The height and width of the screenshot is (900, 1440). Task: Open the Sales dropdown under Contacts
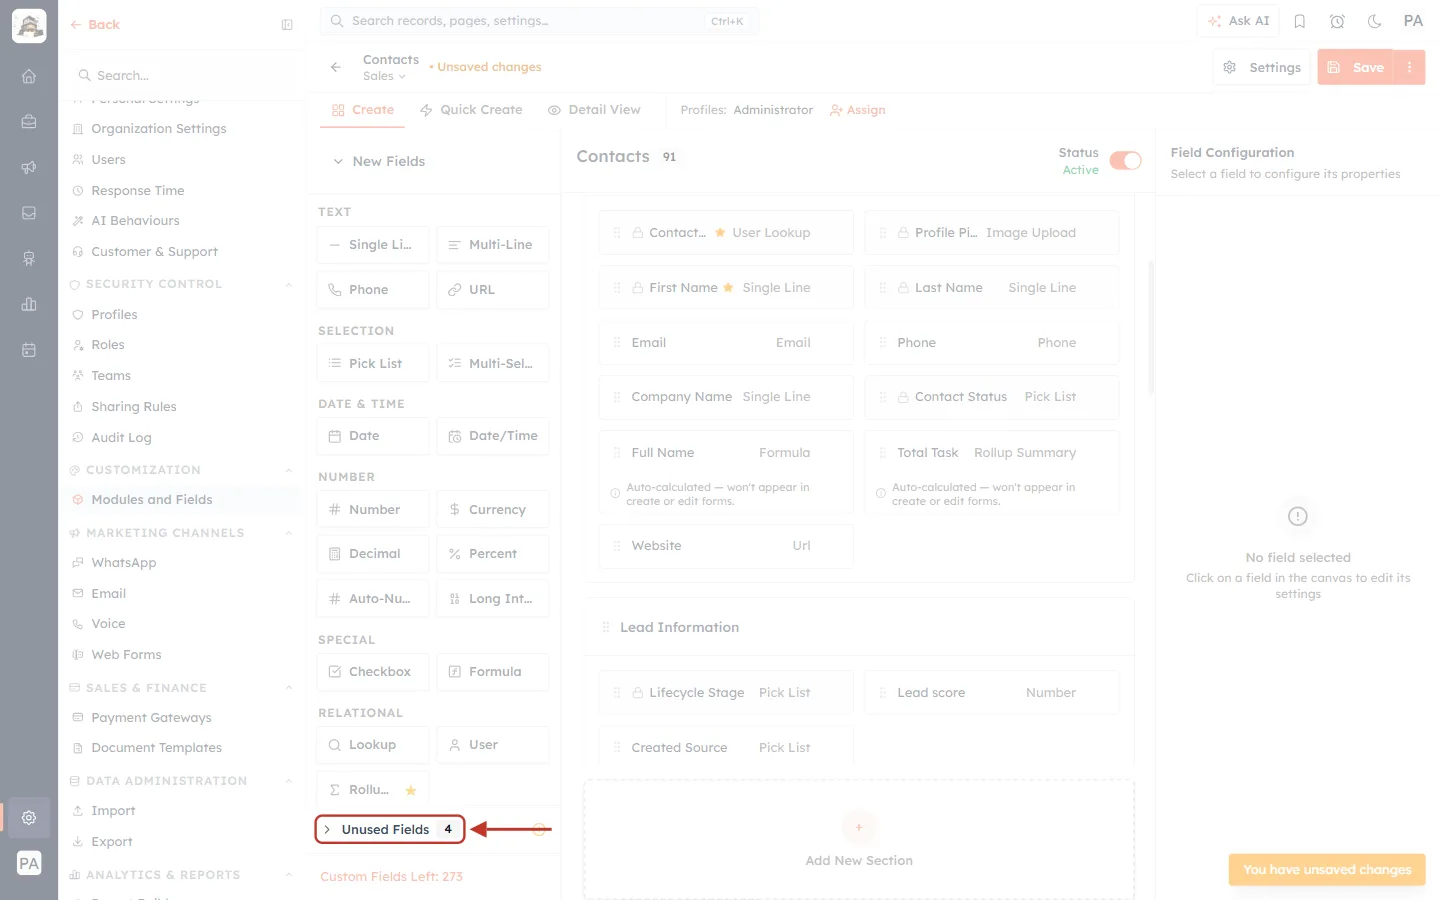[384, 76]
